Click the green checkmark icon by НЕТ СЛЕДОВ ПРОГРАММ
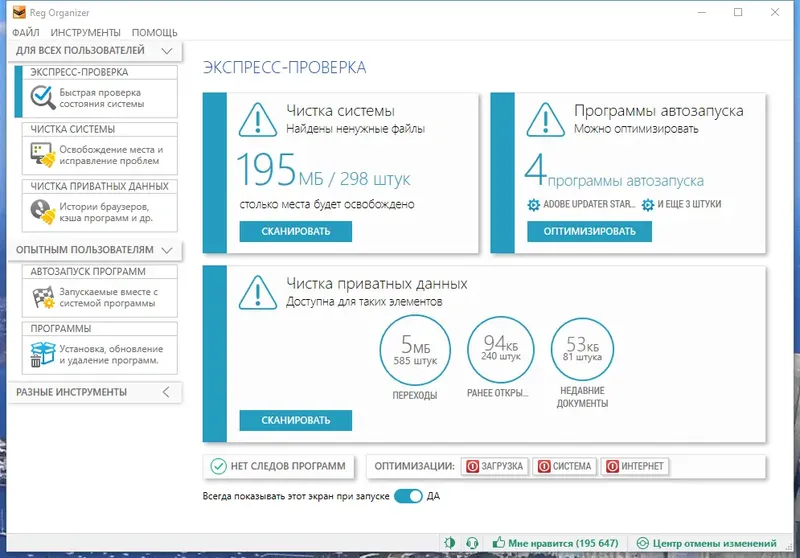Viewport: 800px width, 558px height. 218,466
